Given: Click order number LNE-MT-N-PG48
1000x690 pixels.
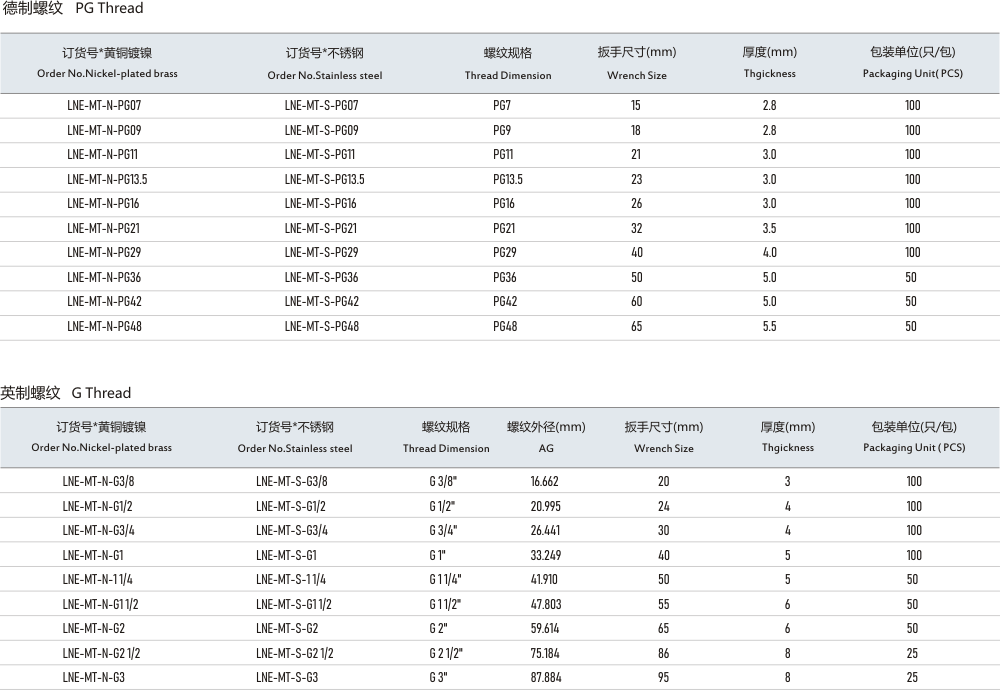Looking at the screenshot, I should coord(104,326).
